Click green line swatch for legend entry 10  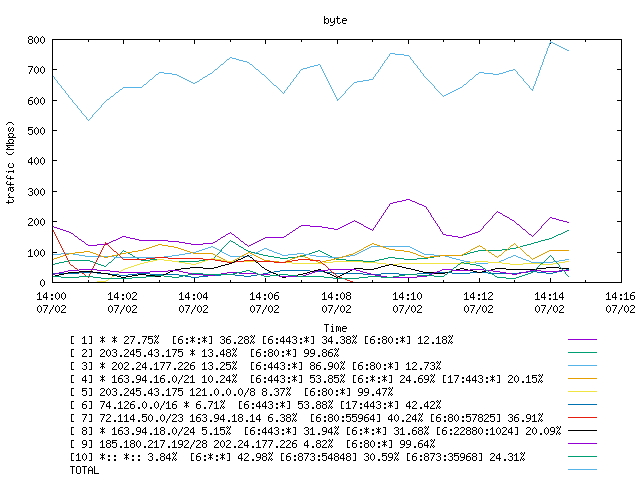click(x=582, y=457)
